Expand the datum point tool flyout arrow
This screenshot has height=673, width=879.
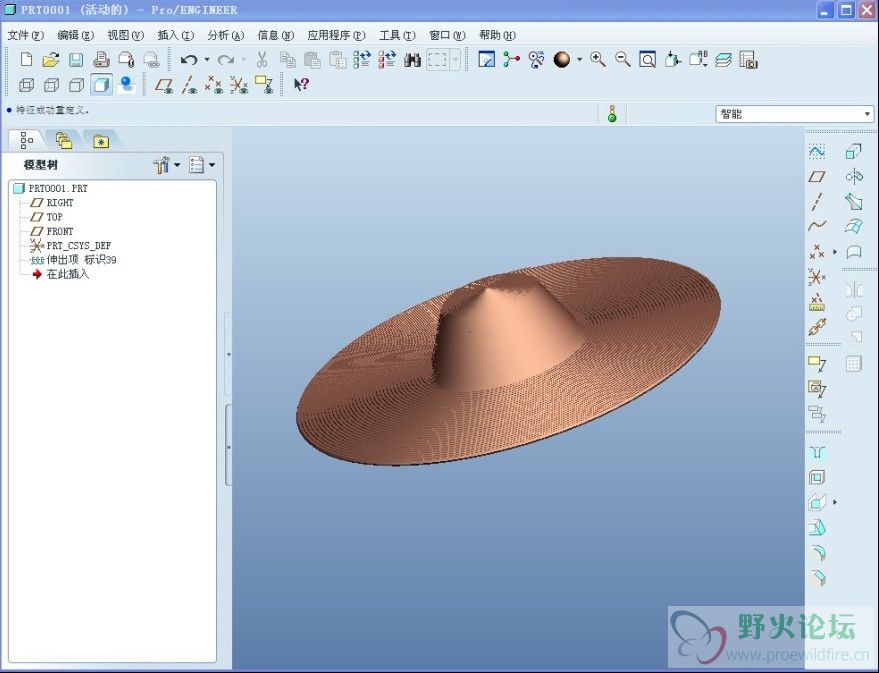[x=835, y=252]
